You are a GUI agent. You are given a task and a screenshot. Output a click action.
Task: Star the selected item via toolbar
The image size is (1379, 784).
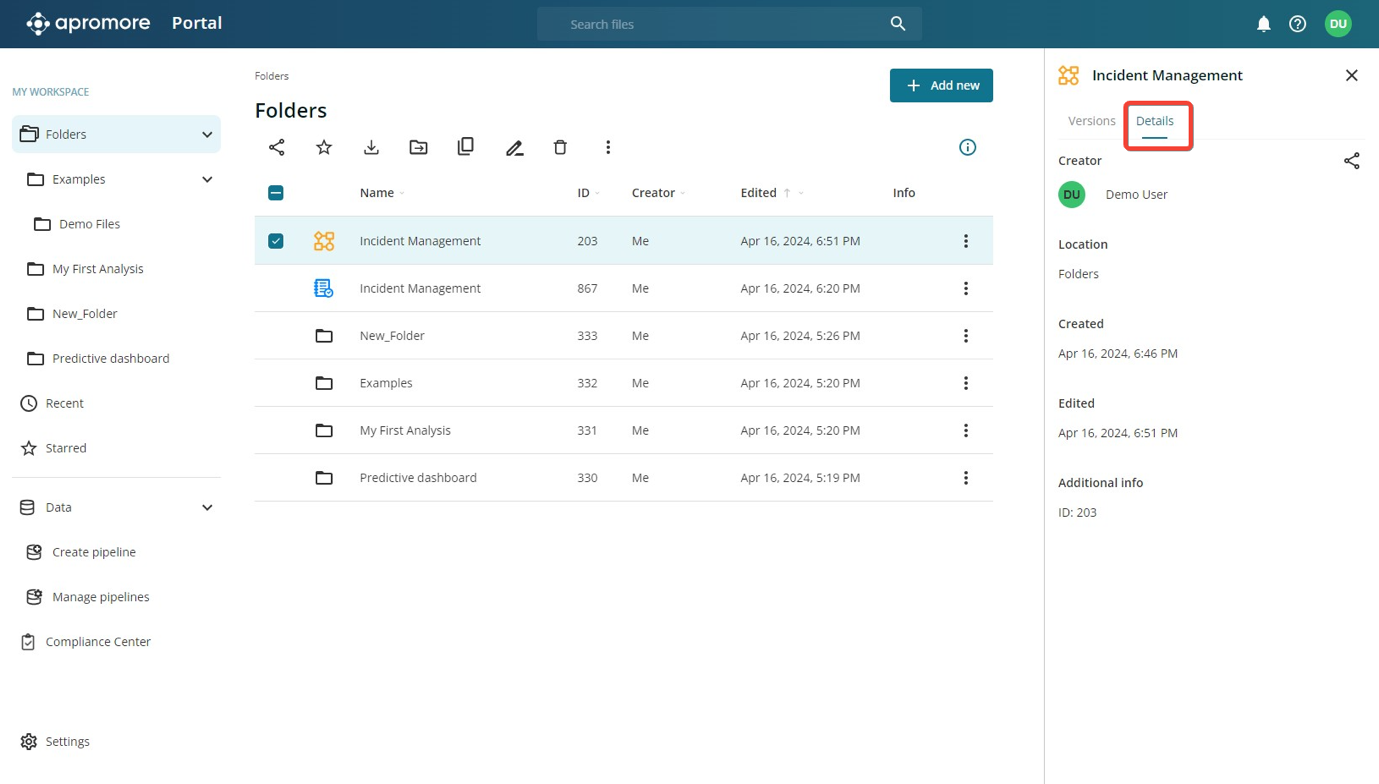[x=324, y=147]
